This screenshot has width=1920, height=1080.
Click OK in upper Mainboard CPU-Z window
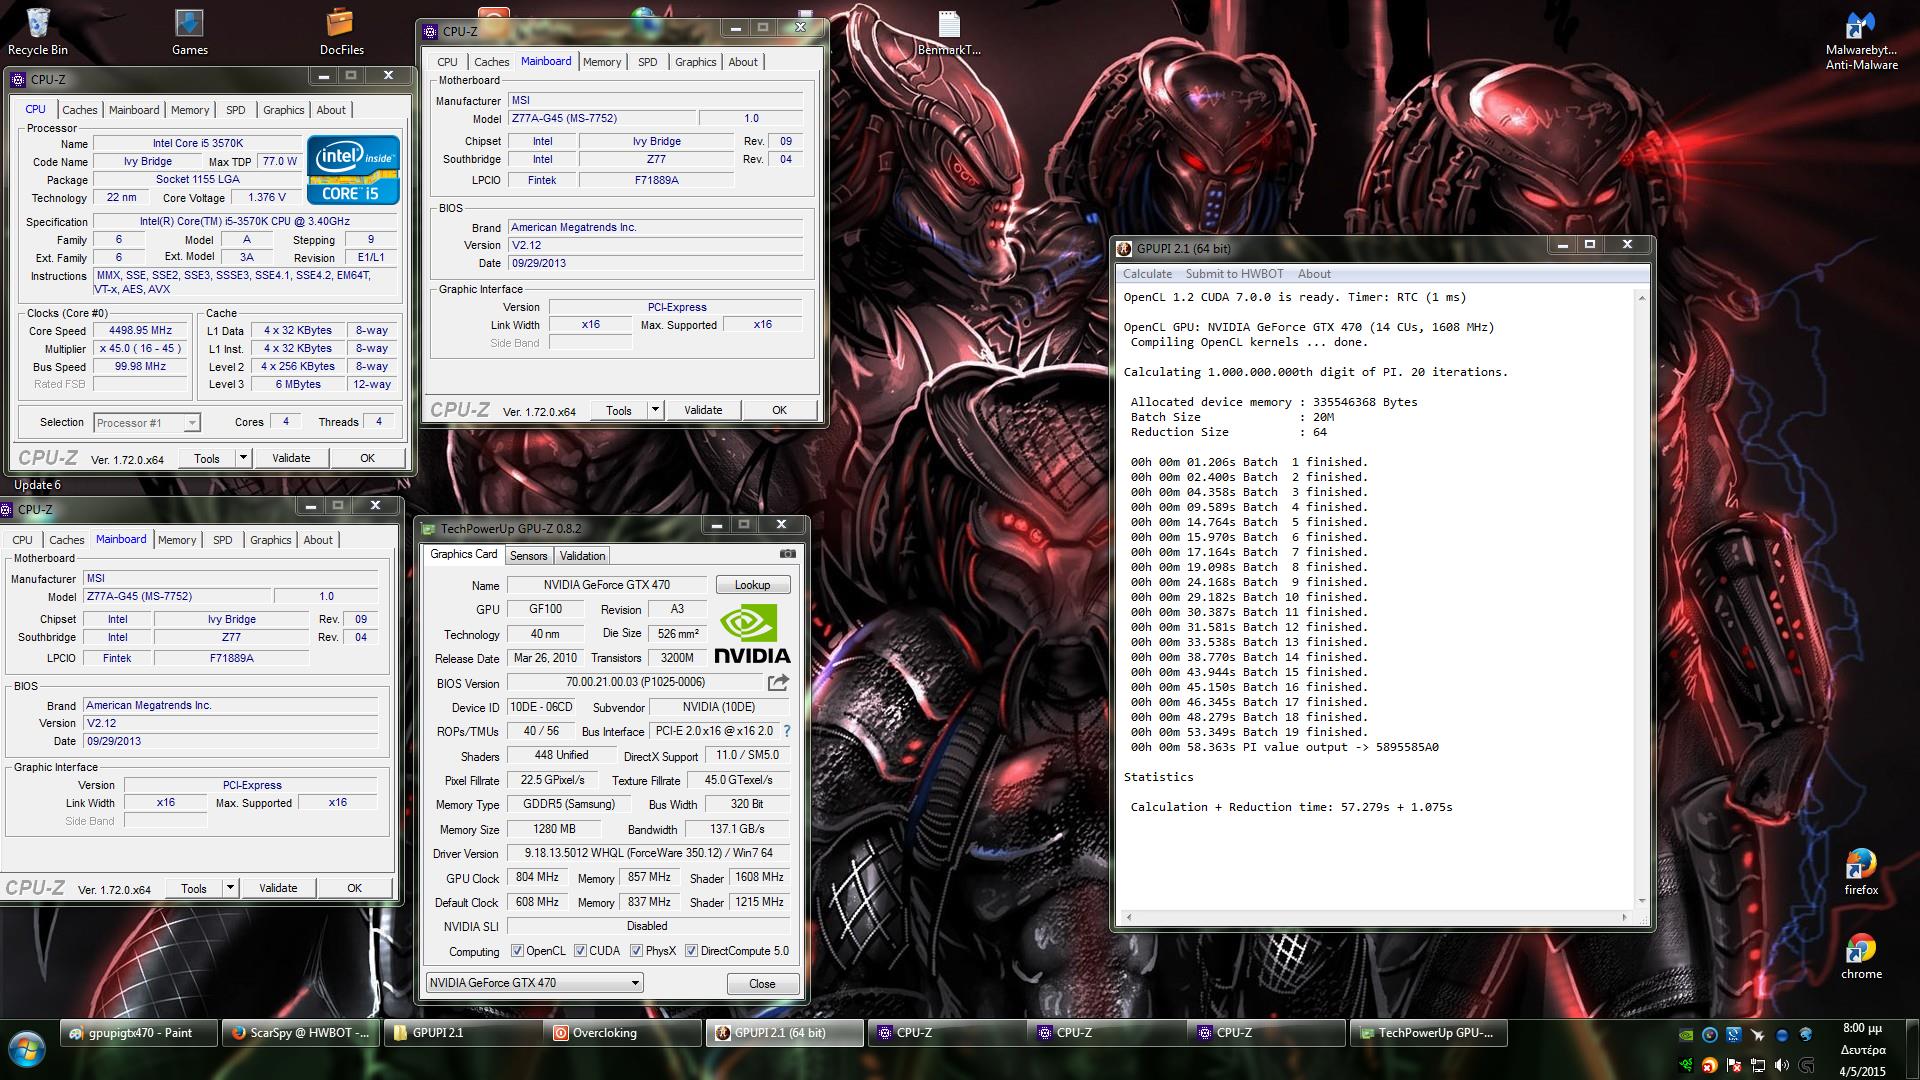[779, 410]
